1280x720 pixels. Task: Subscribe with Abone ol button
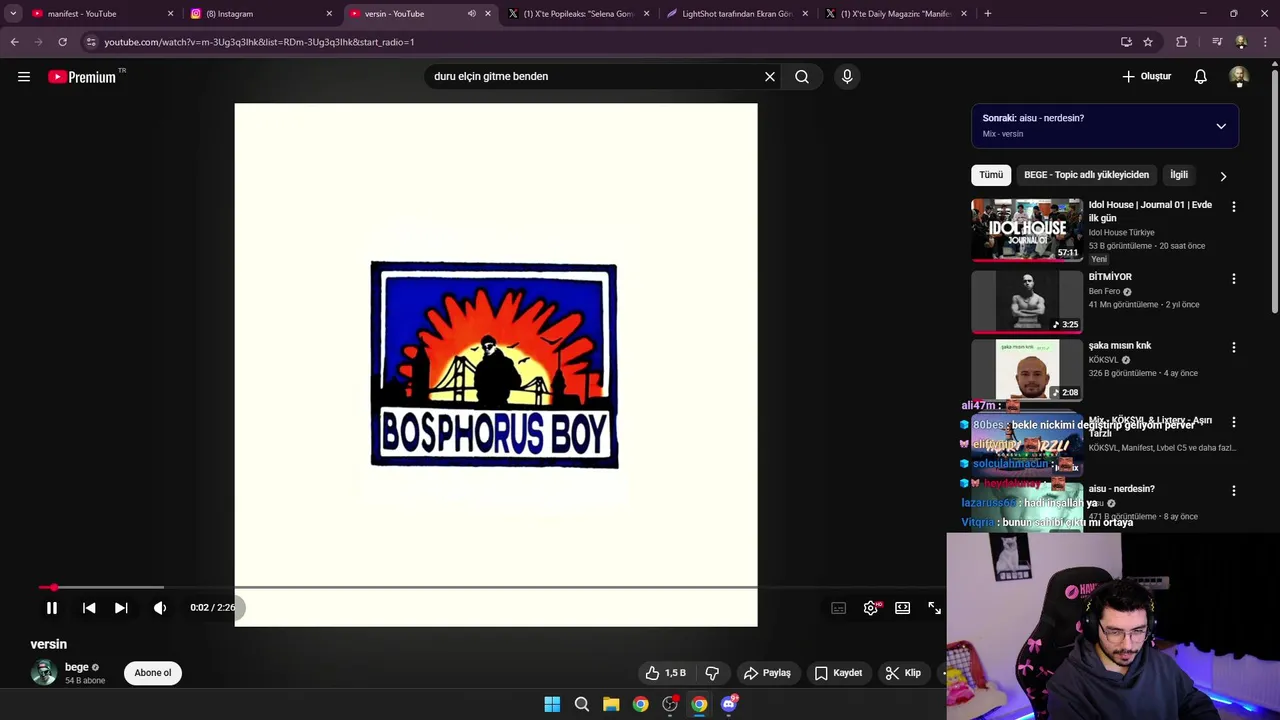153,673
